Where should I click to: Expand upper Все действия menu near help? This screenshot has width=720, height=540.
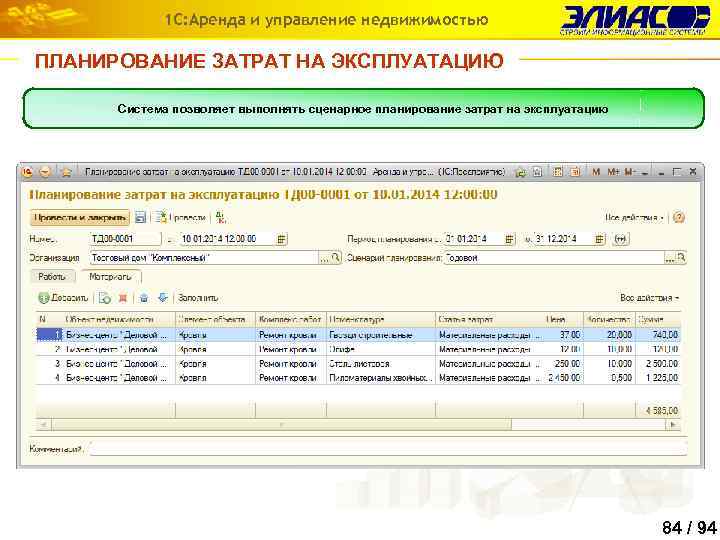click(x=634, y=217)
